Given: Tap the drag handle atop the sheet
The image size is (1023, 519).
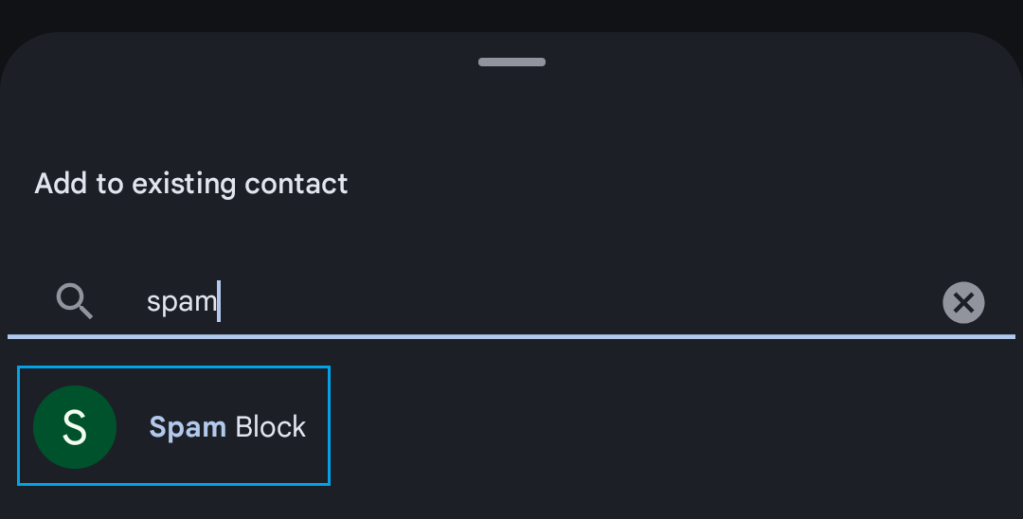Looking at the screenshot, I should (511, 62).
